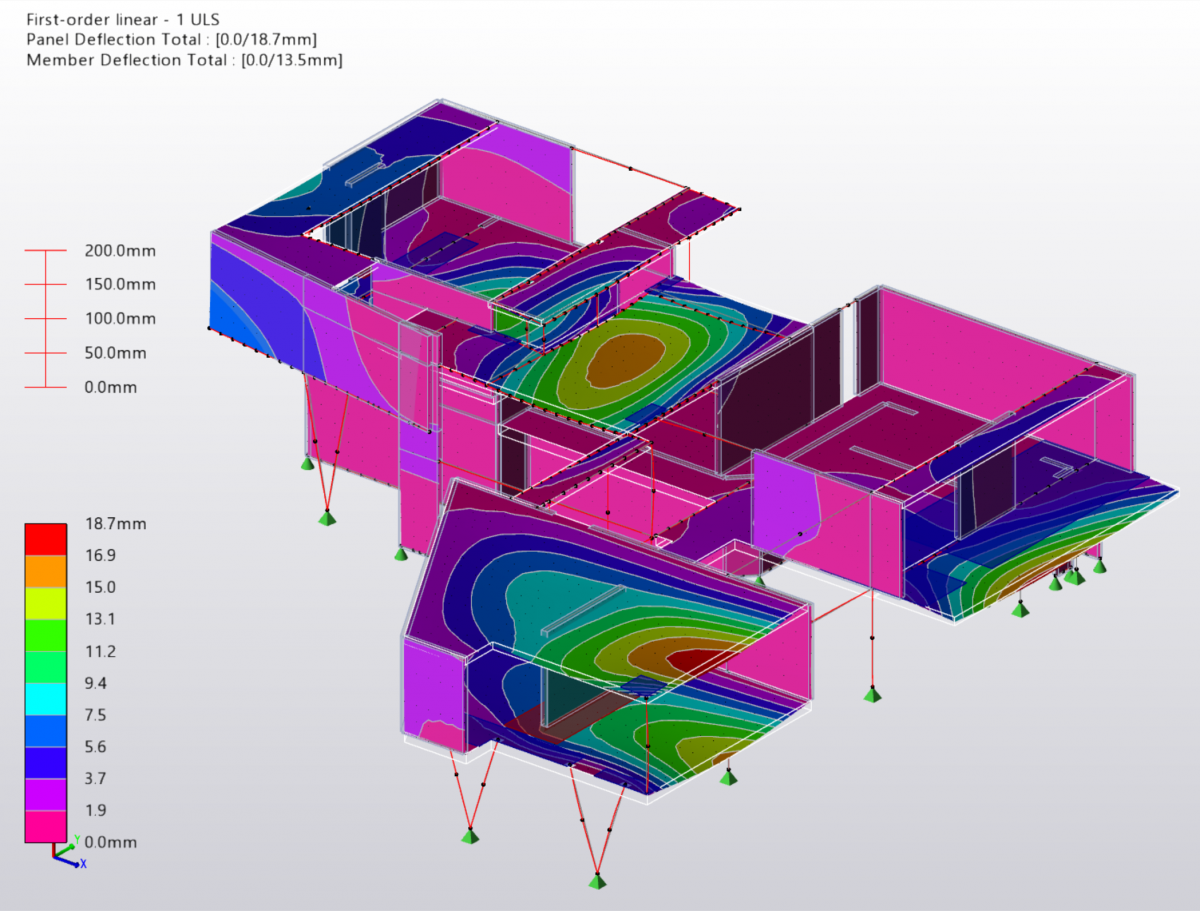Select the yellow-green swatch below 15.0
Image resolution: width=1200 pixels, height=911 pixels.
pyautogui.click(x=46, y=602)
